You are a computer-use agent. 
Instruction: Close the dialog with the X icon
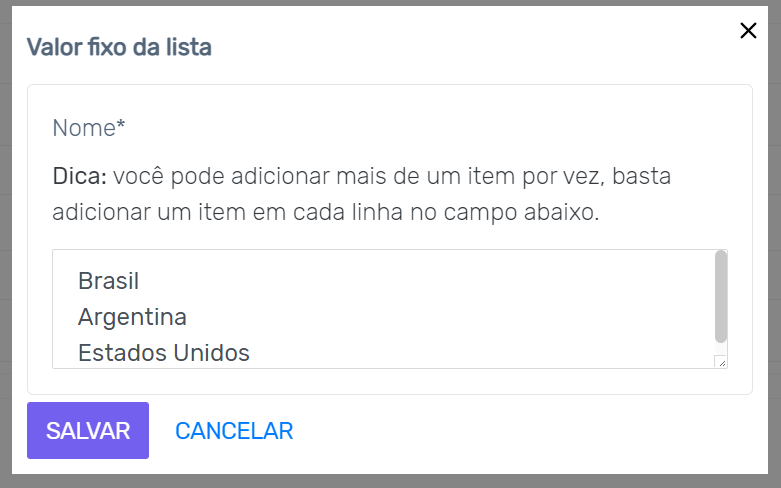coord(748,31)
